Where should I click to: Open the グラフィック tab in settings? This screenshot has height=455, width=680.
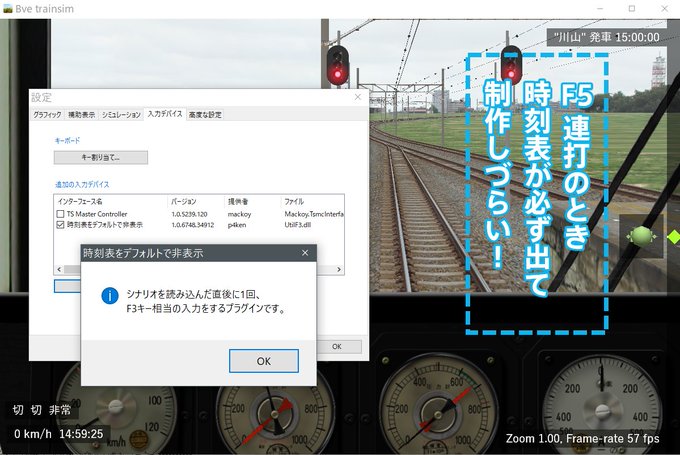[x=47, y=115]
